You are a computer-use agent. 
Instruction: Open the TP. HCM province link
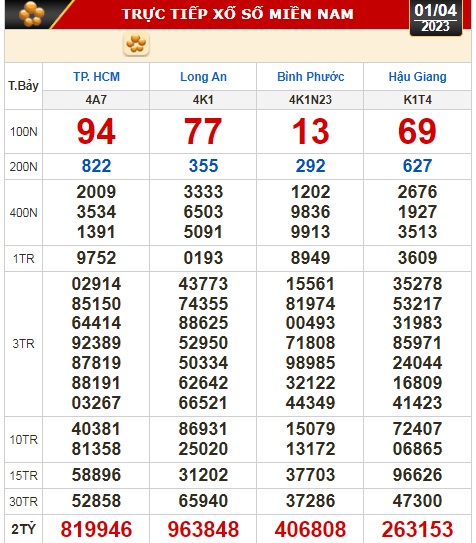pos(96,77)
